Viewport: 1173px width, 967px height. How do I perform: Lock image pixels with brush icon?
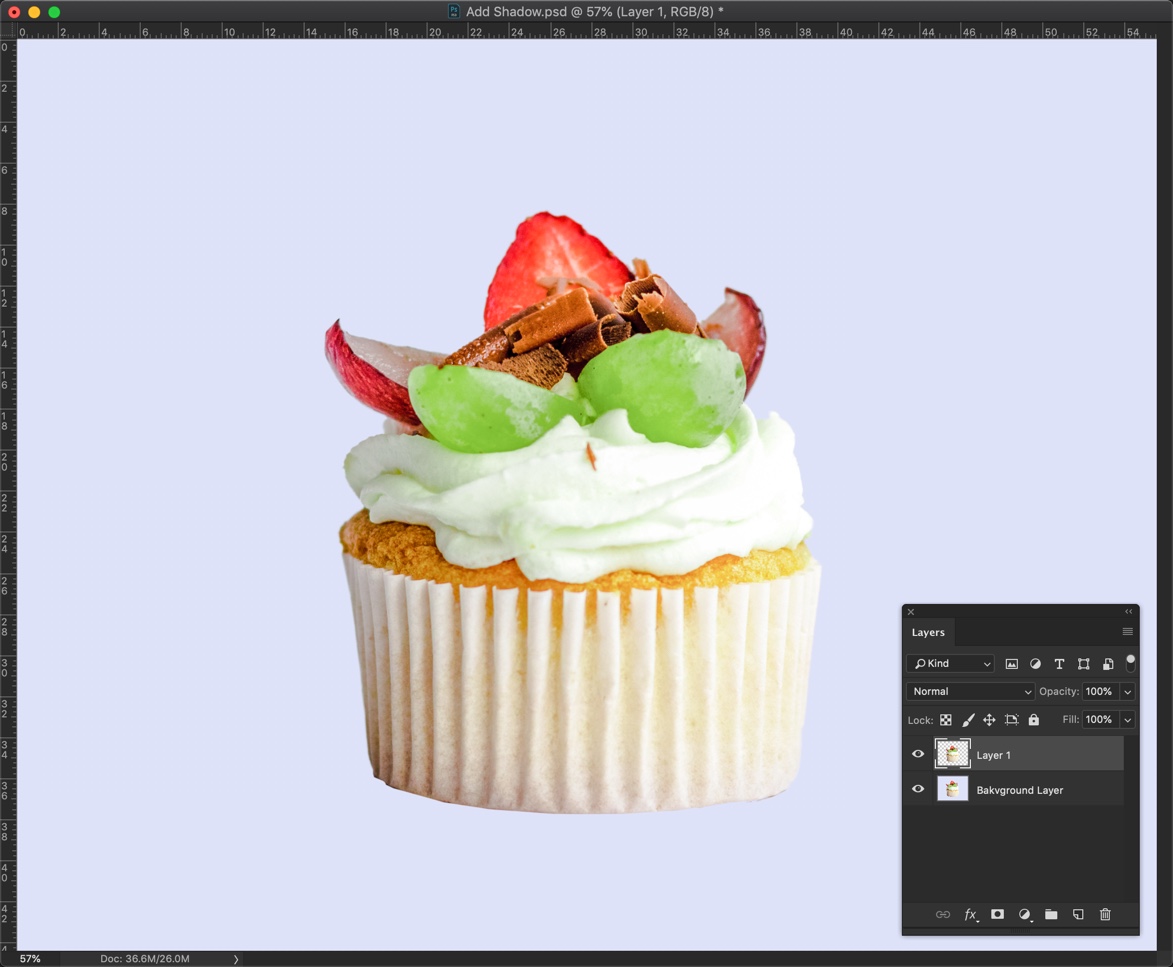point(968,720)
